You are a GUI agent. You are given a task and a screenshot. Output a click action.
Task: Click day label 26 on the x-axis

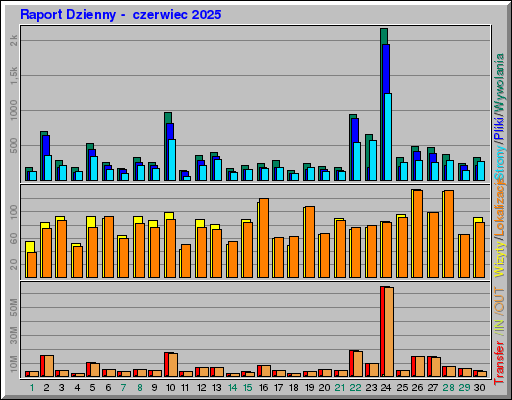click(x=417, y=388)
